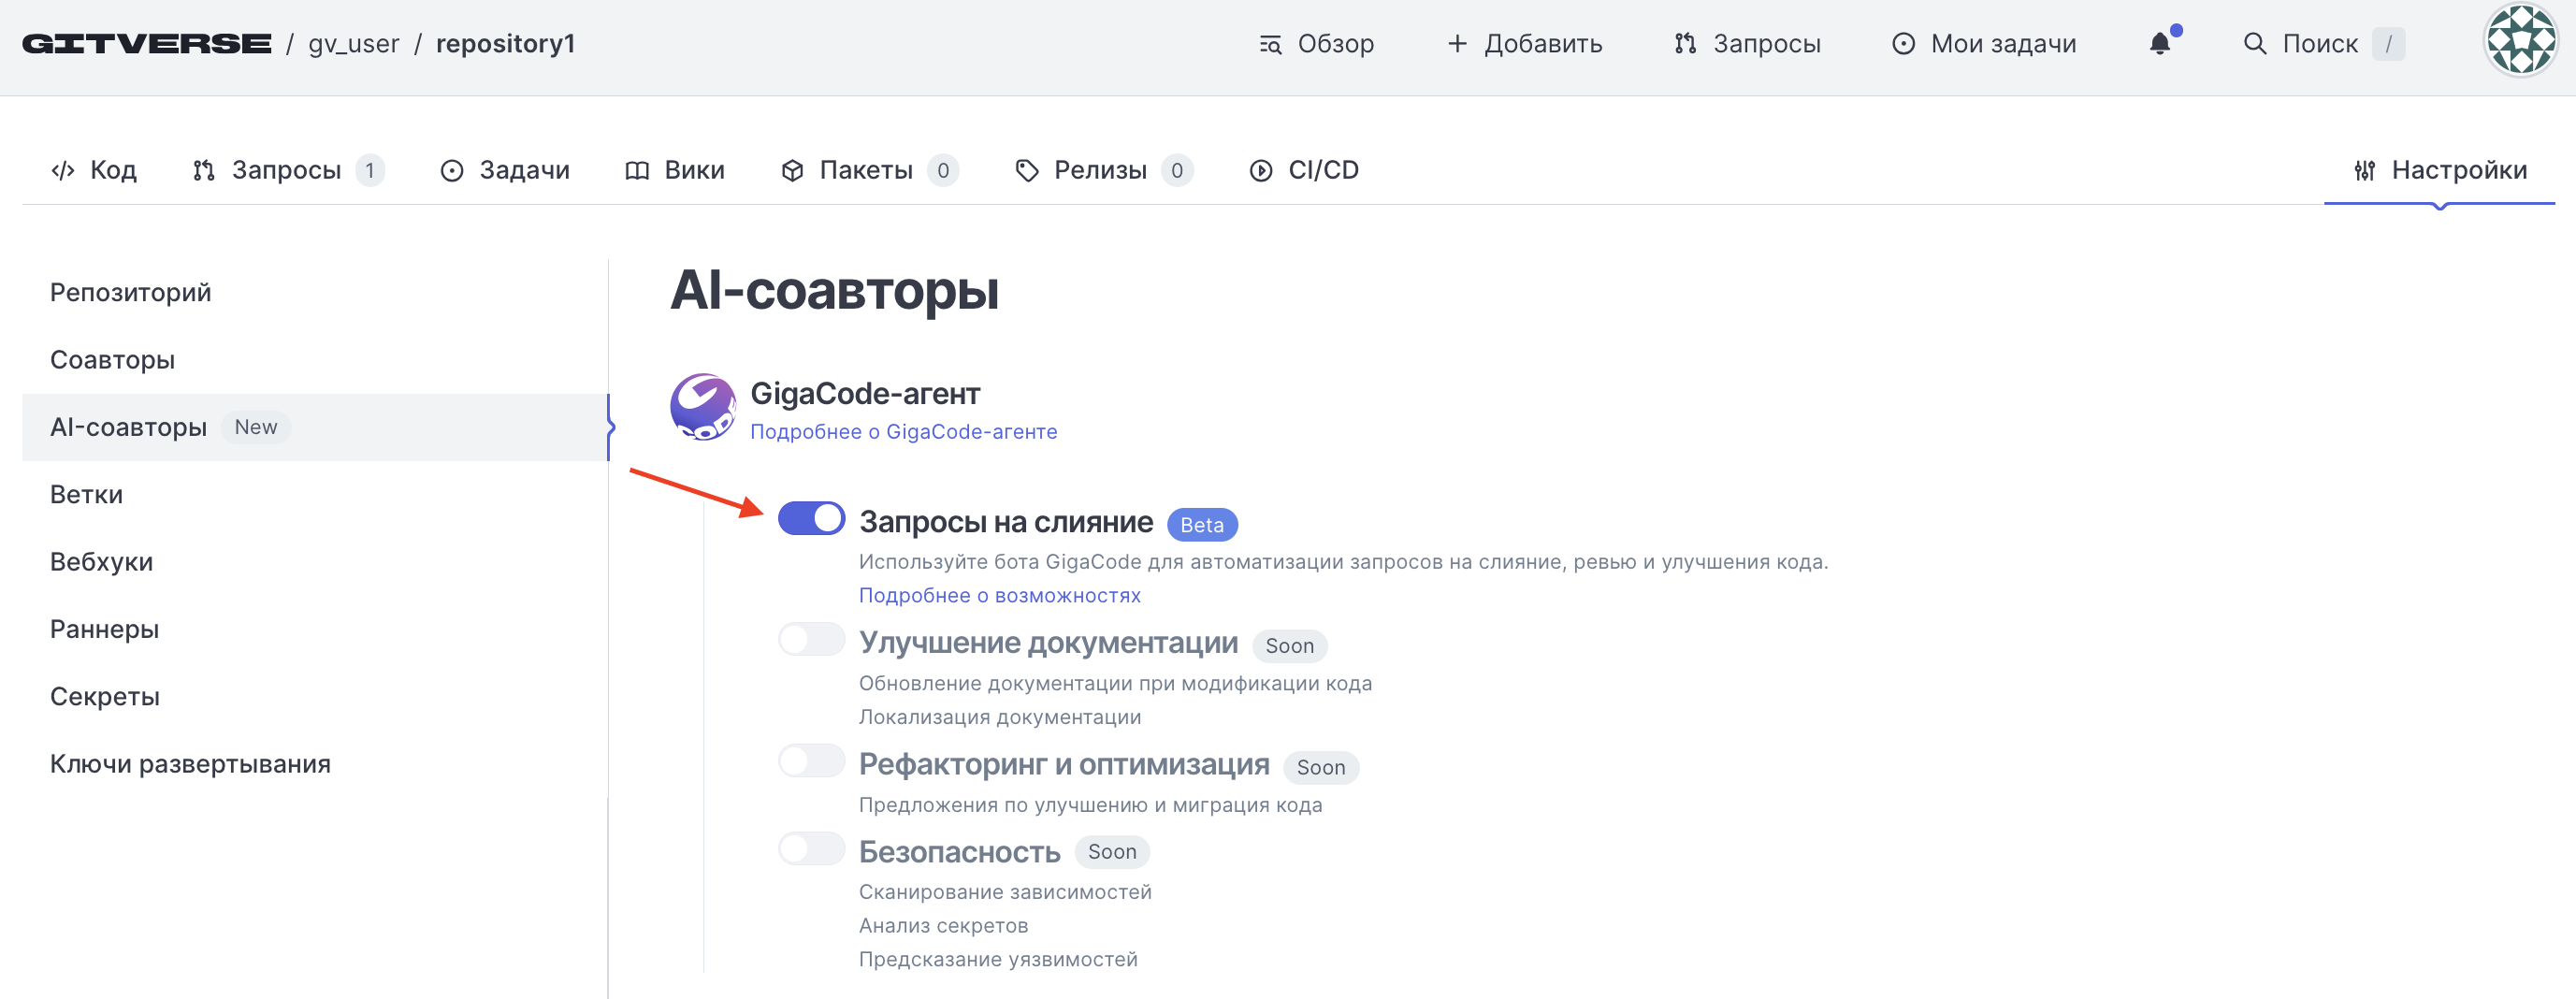Click the GigaCode-агент title
Viewport: 2576px width, 999px height.
pyautogui.click(x=865, y=393)
